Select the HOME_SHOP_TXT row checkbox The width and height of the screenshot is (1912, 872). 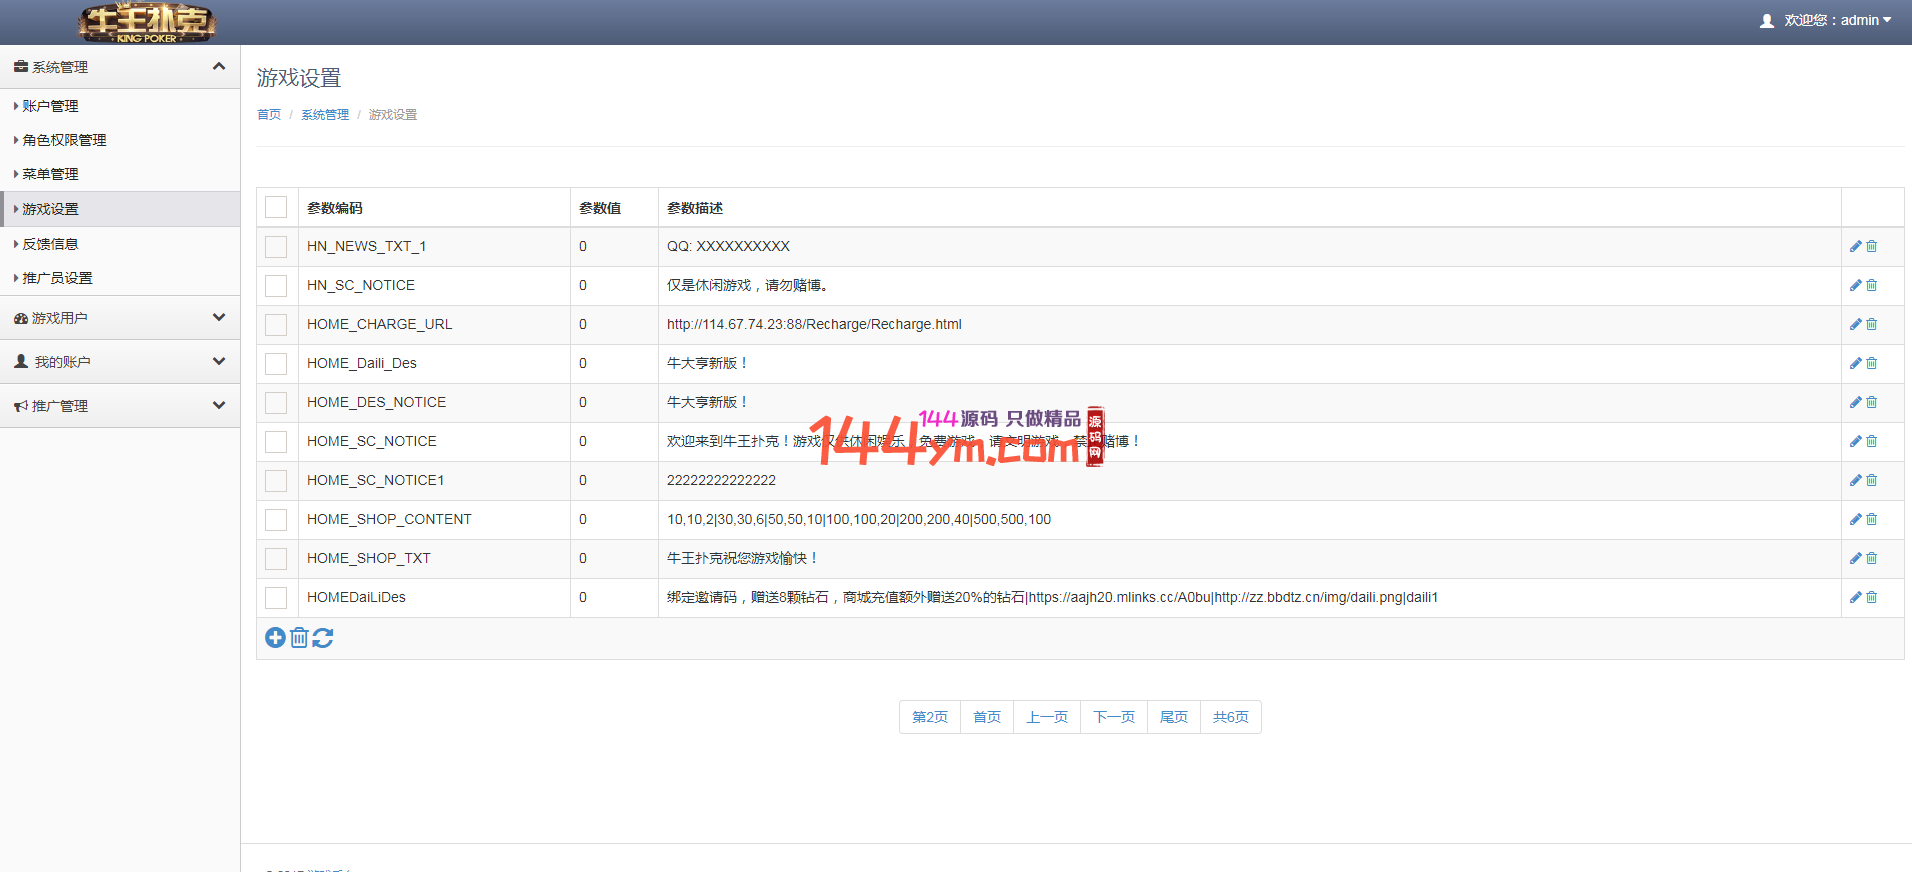276,559
